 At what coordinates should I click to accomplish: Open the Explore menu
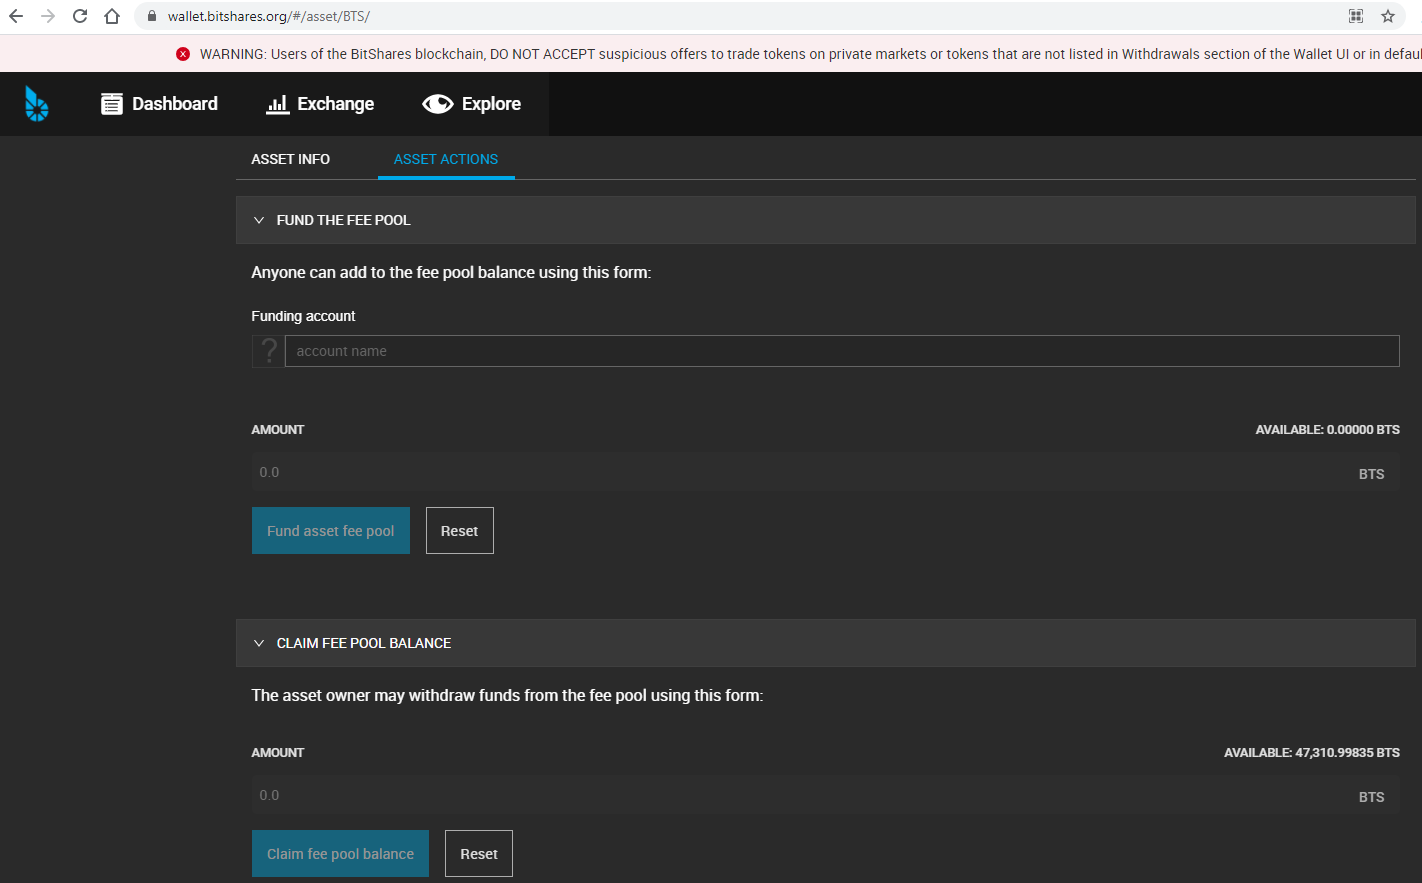pyautogui.click(x=472, y=104)
